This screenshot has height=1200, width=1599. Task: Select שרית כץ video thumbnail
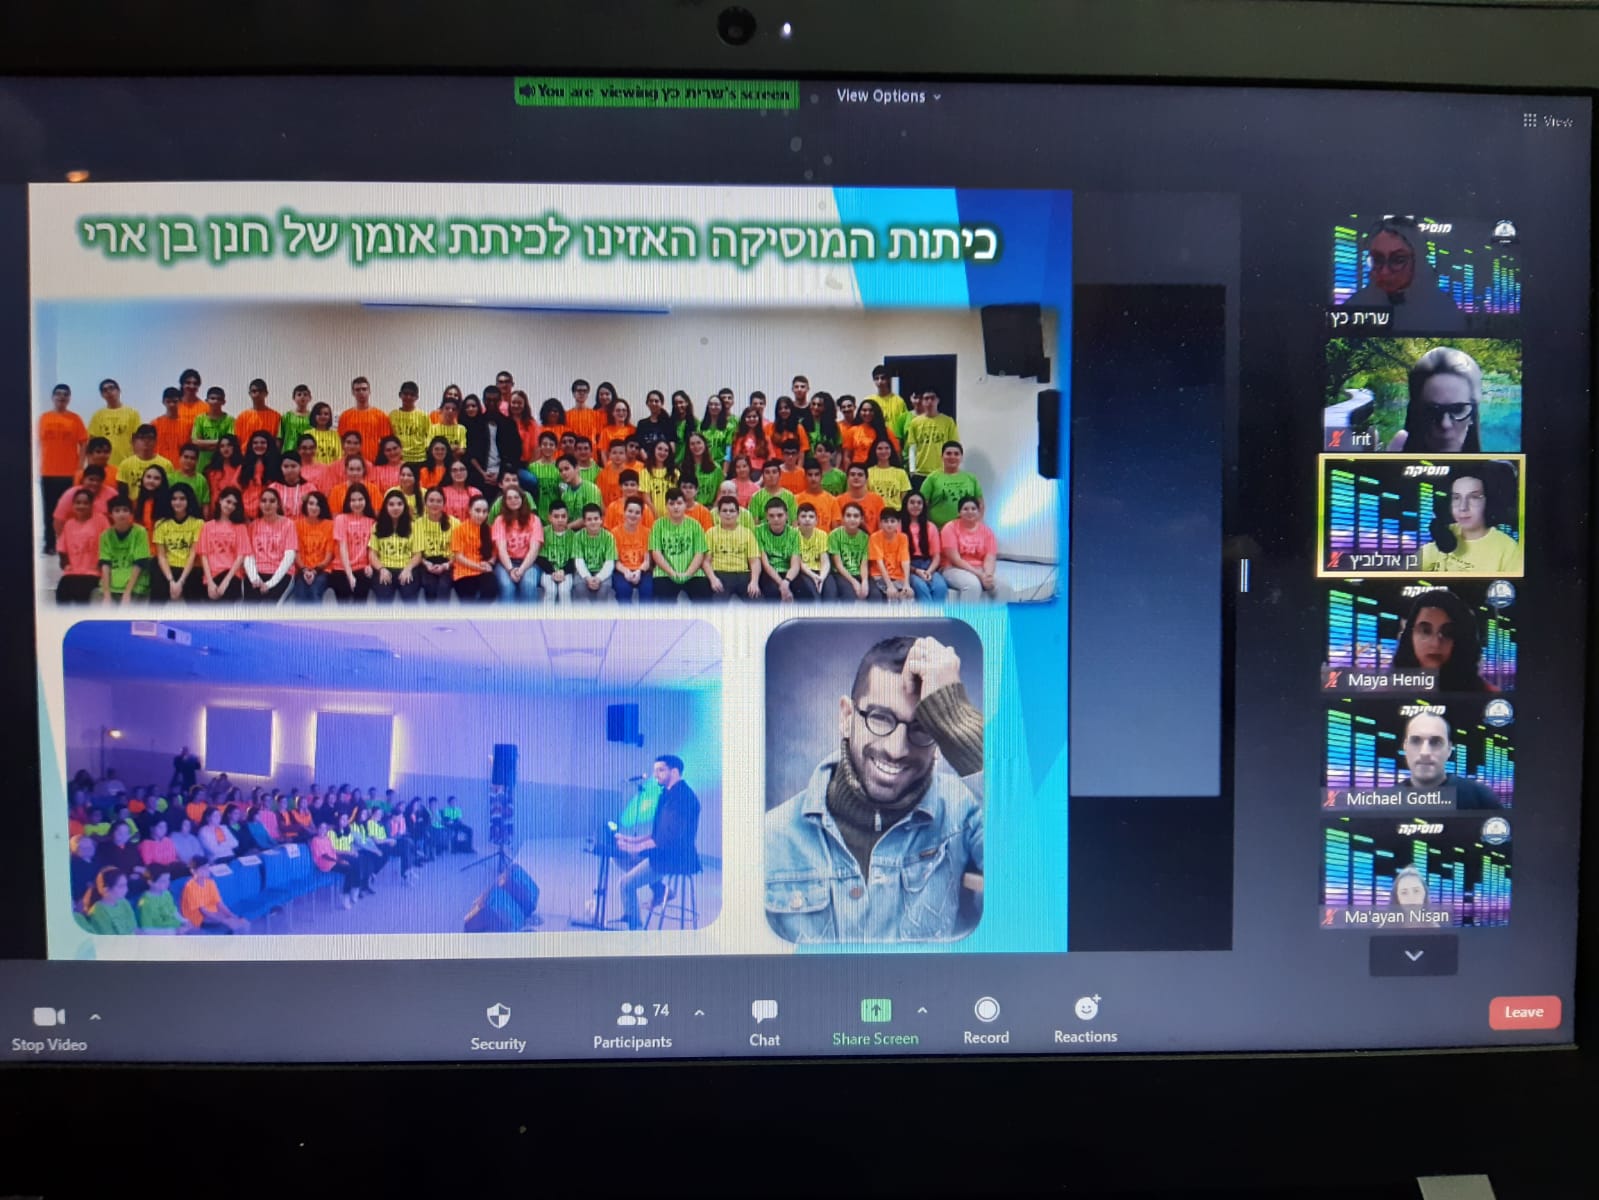click(x=1425, y=273)
